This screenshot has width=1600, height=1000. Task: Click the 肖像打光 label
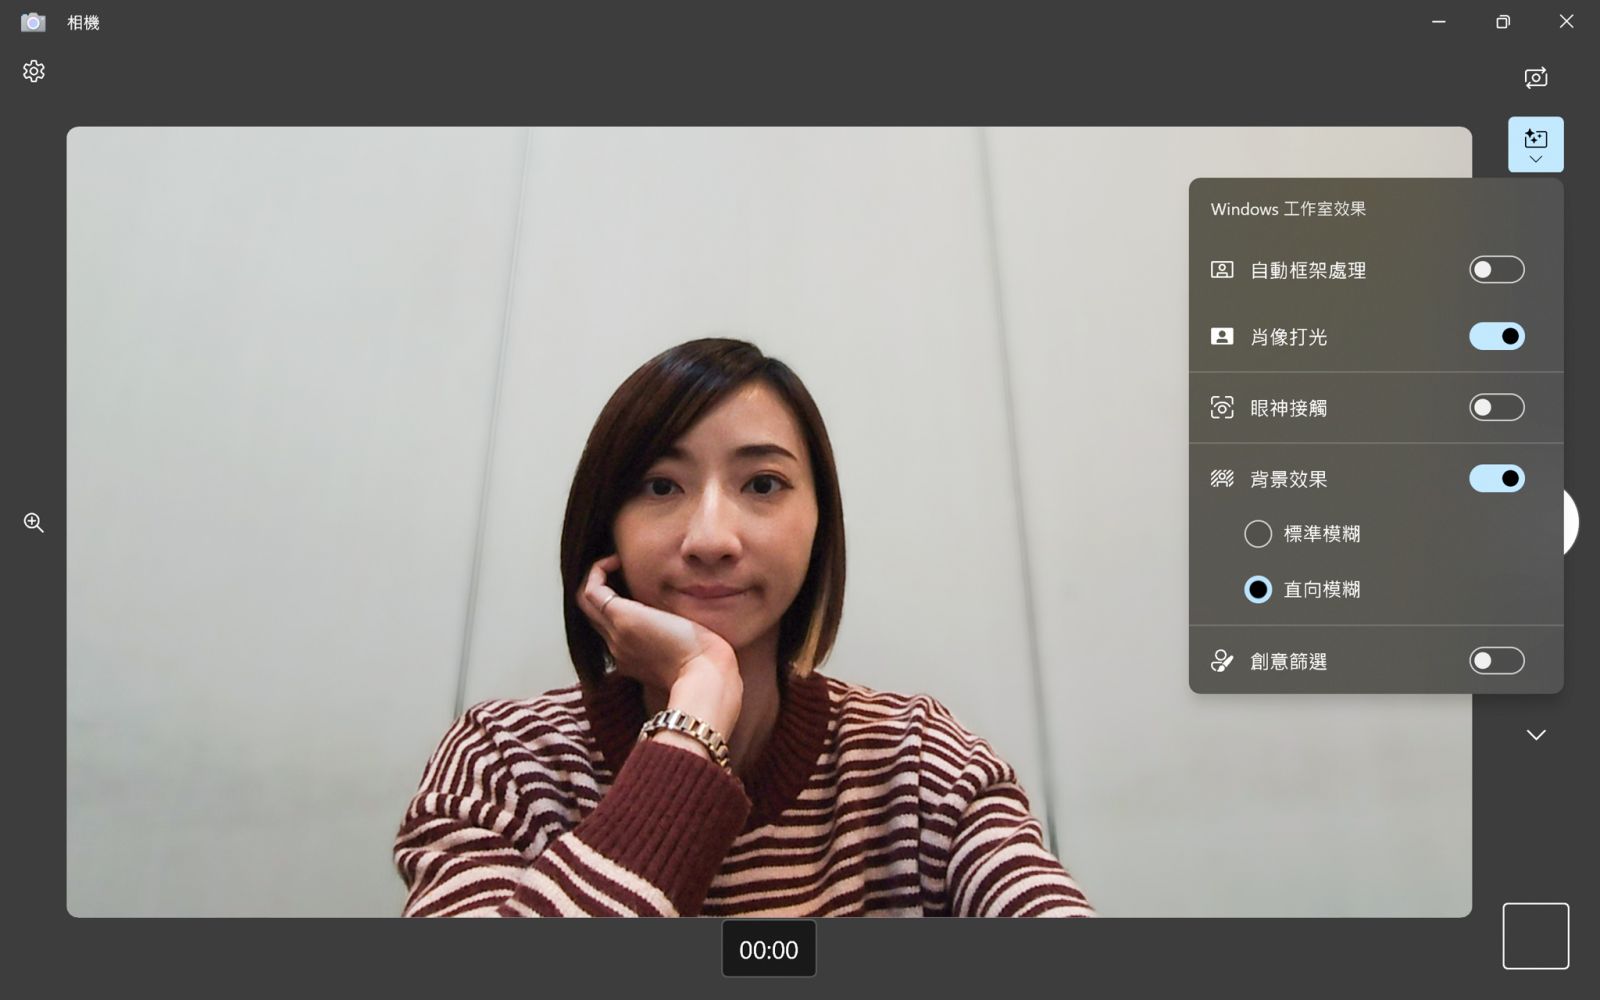(1288, 337)
